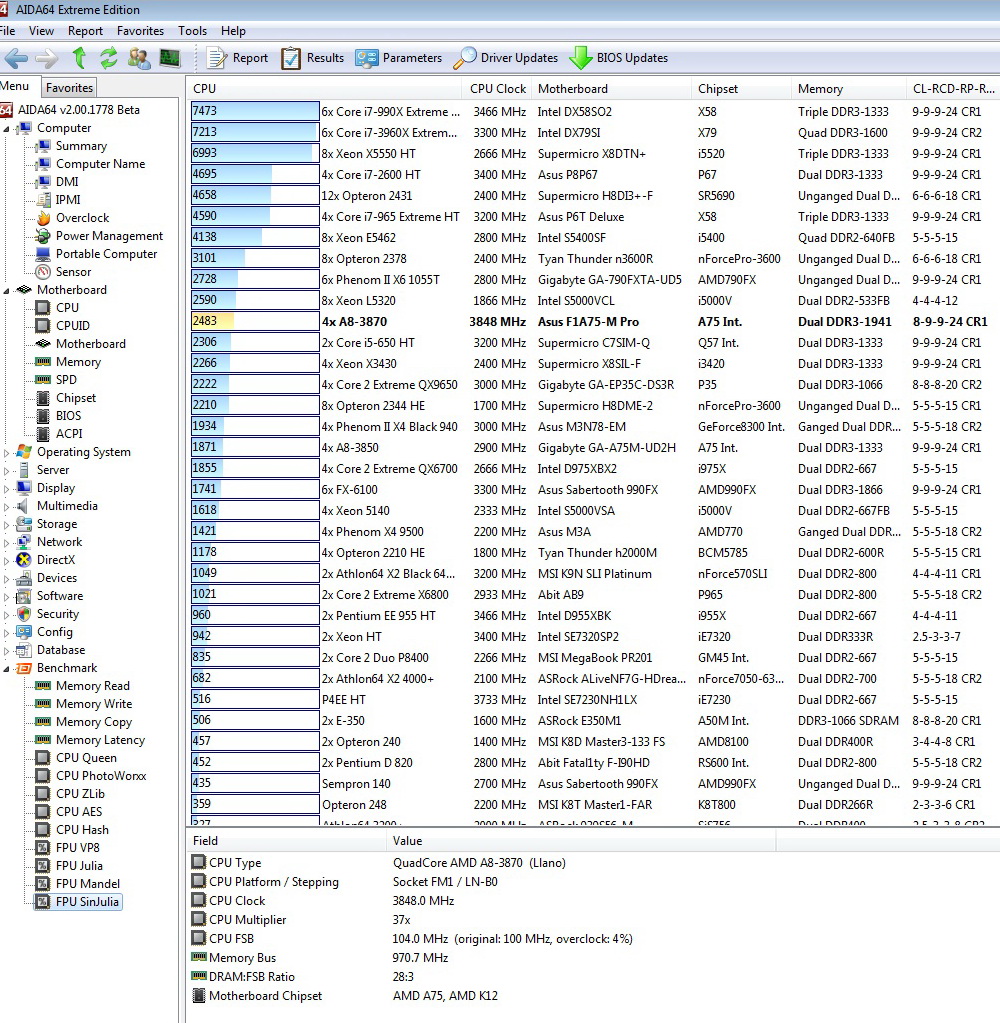Sort by CL-RCD-RP-R column header
The image size is (1000, 1023).
(953, 89)
